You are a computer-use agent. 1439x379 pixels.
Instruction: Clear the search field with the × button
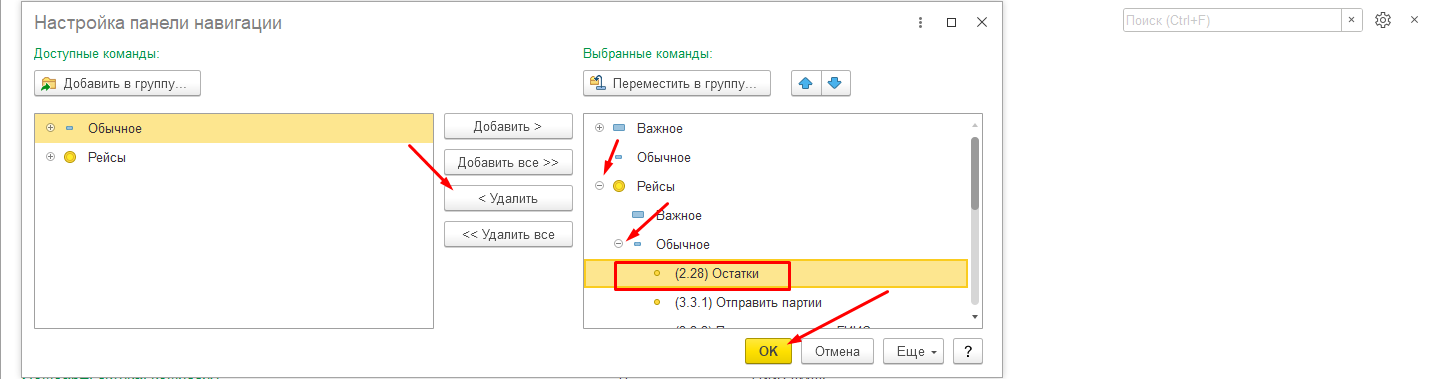tap(1352, 20)
